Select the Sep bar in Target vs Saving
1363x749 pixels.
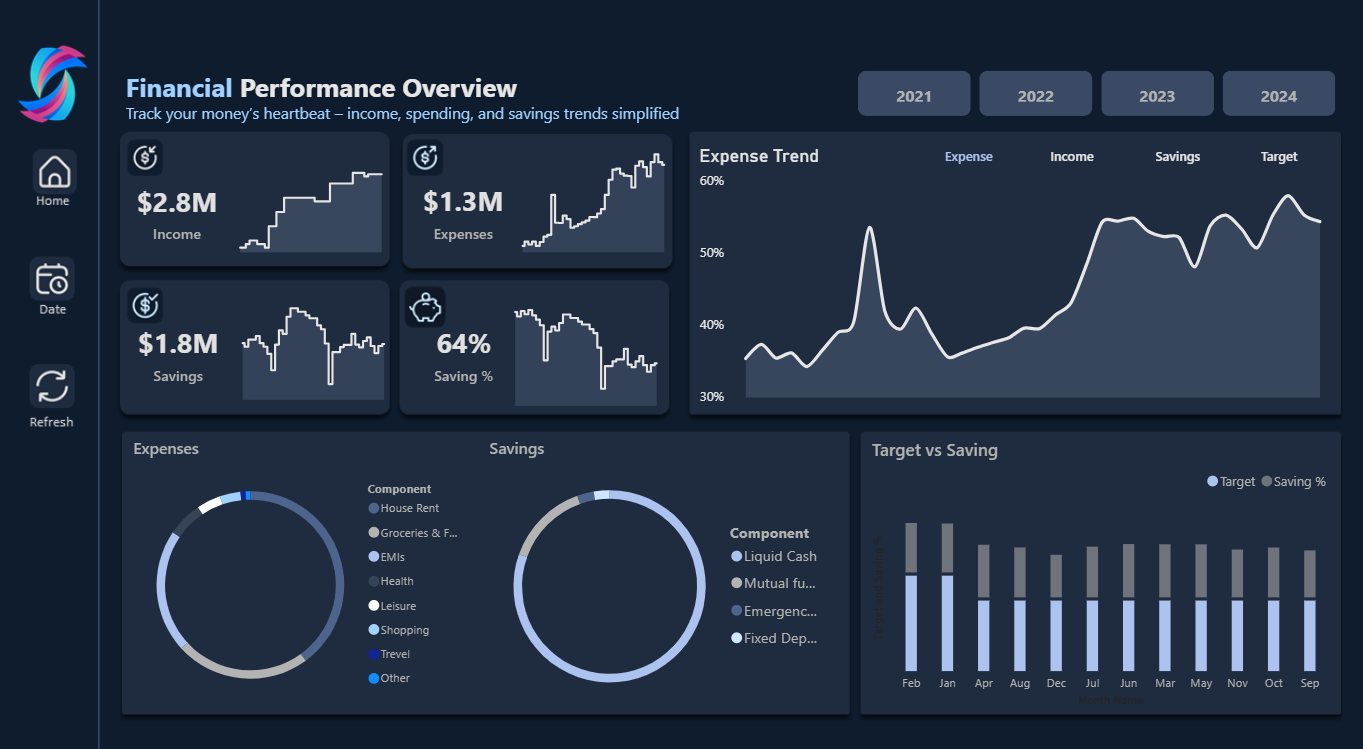(x=1310, y=611)
